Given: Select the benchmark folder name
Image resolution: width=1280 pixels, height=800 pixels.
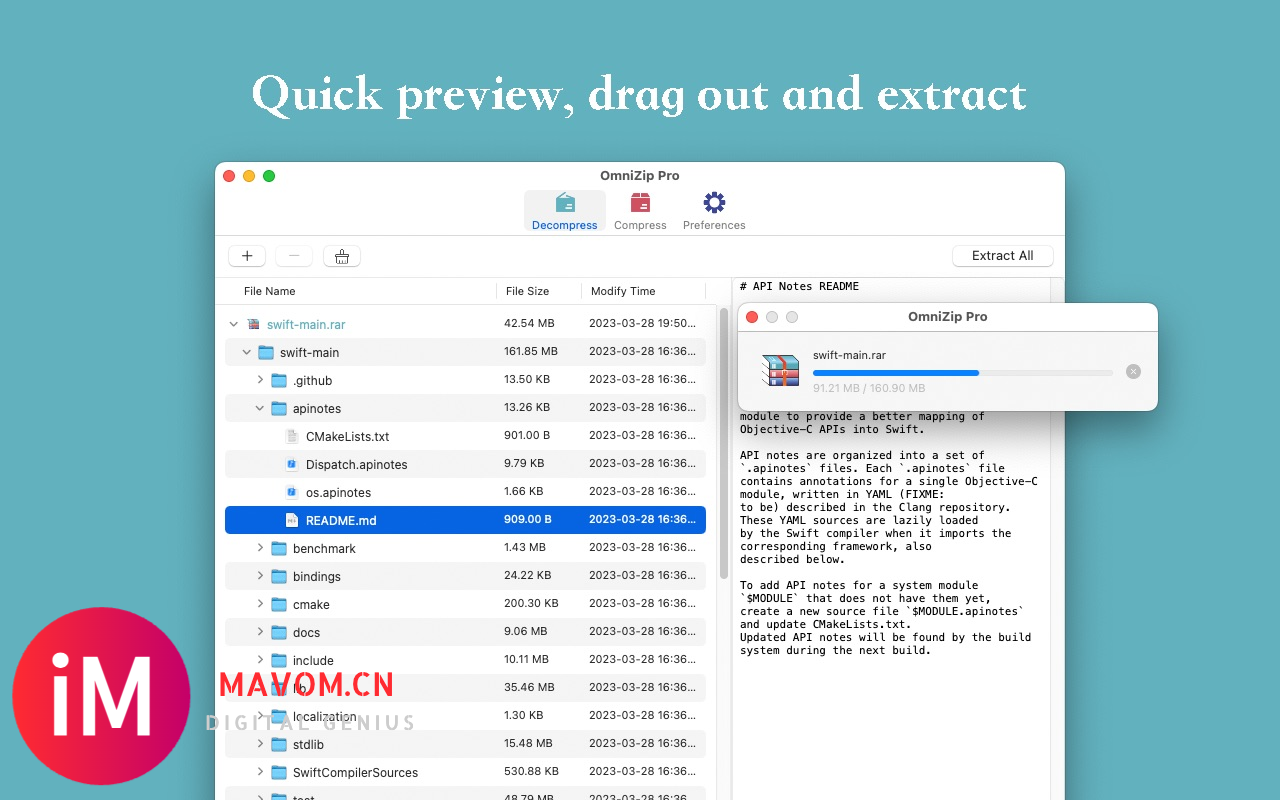Looking at the screenshot, I should [324, 549].
